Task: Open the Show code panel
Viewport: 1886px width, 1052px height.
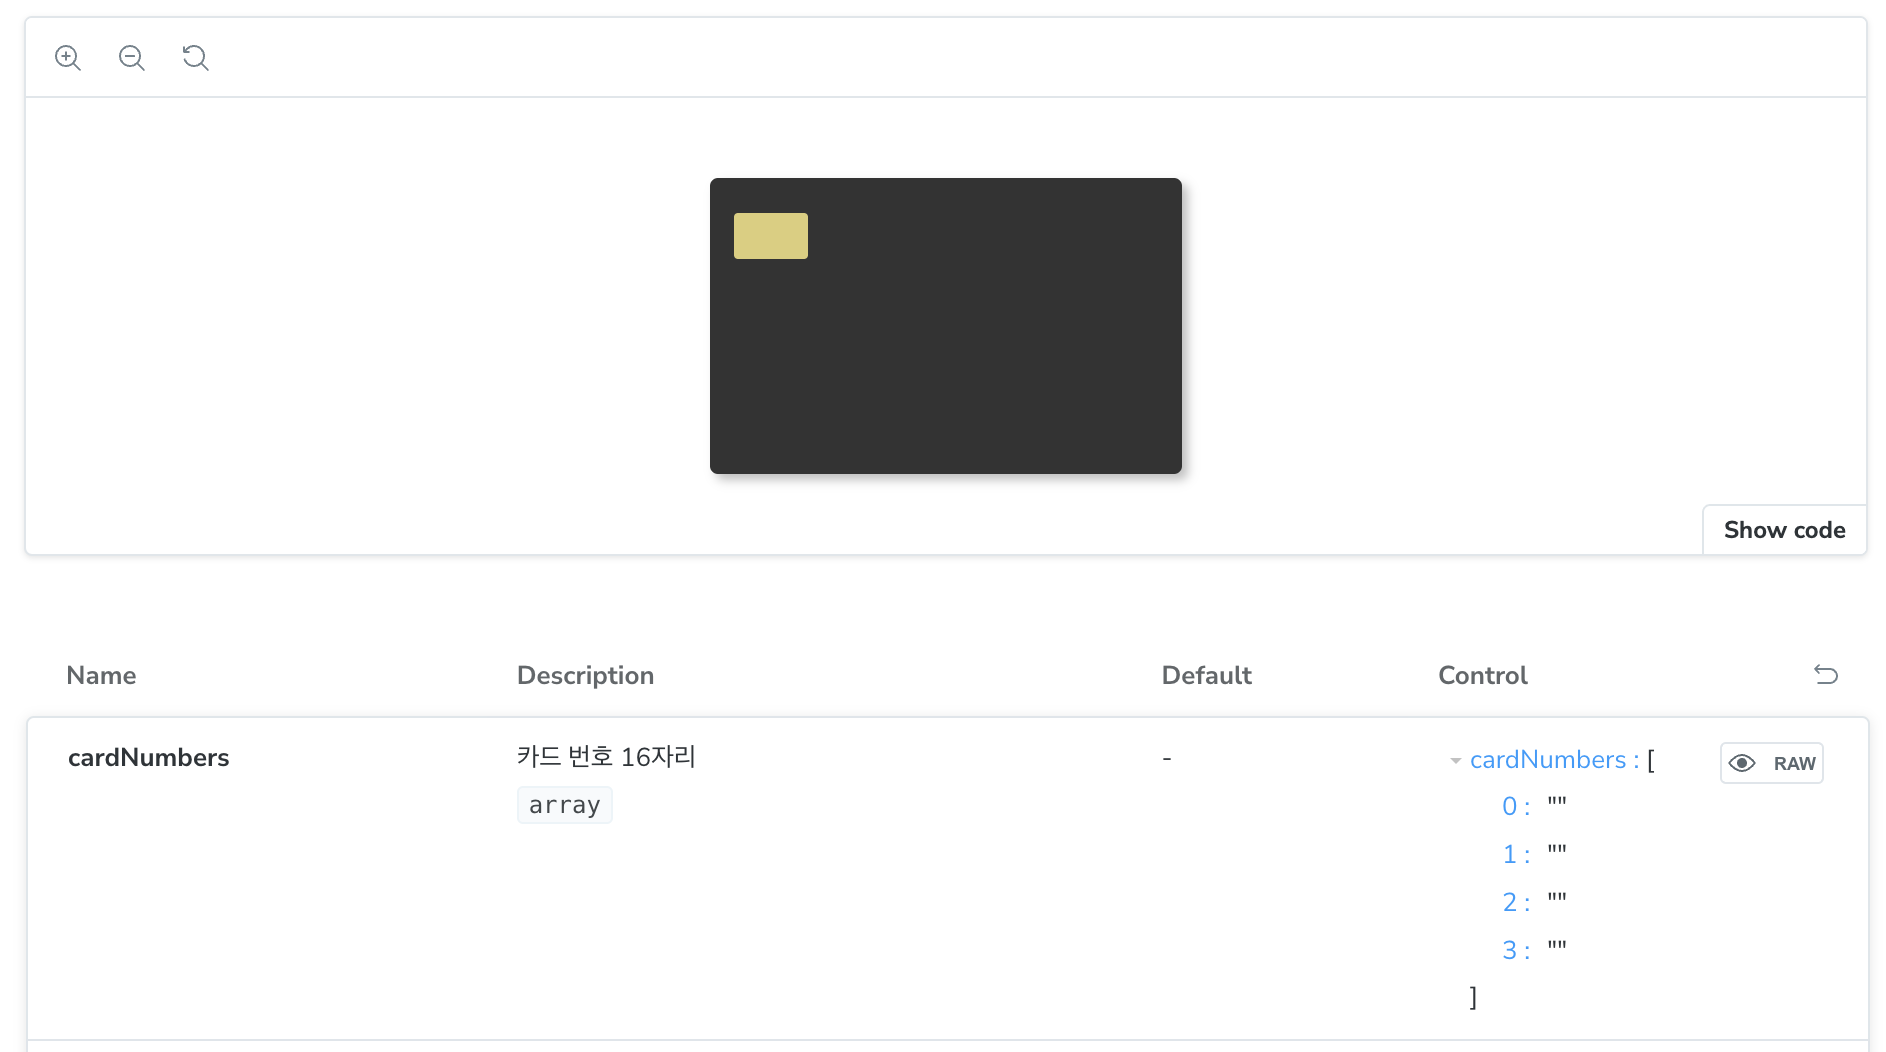Action: click(x=1784, y=530)
